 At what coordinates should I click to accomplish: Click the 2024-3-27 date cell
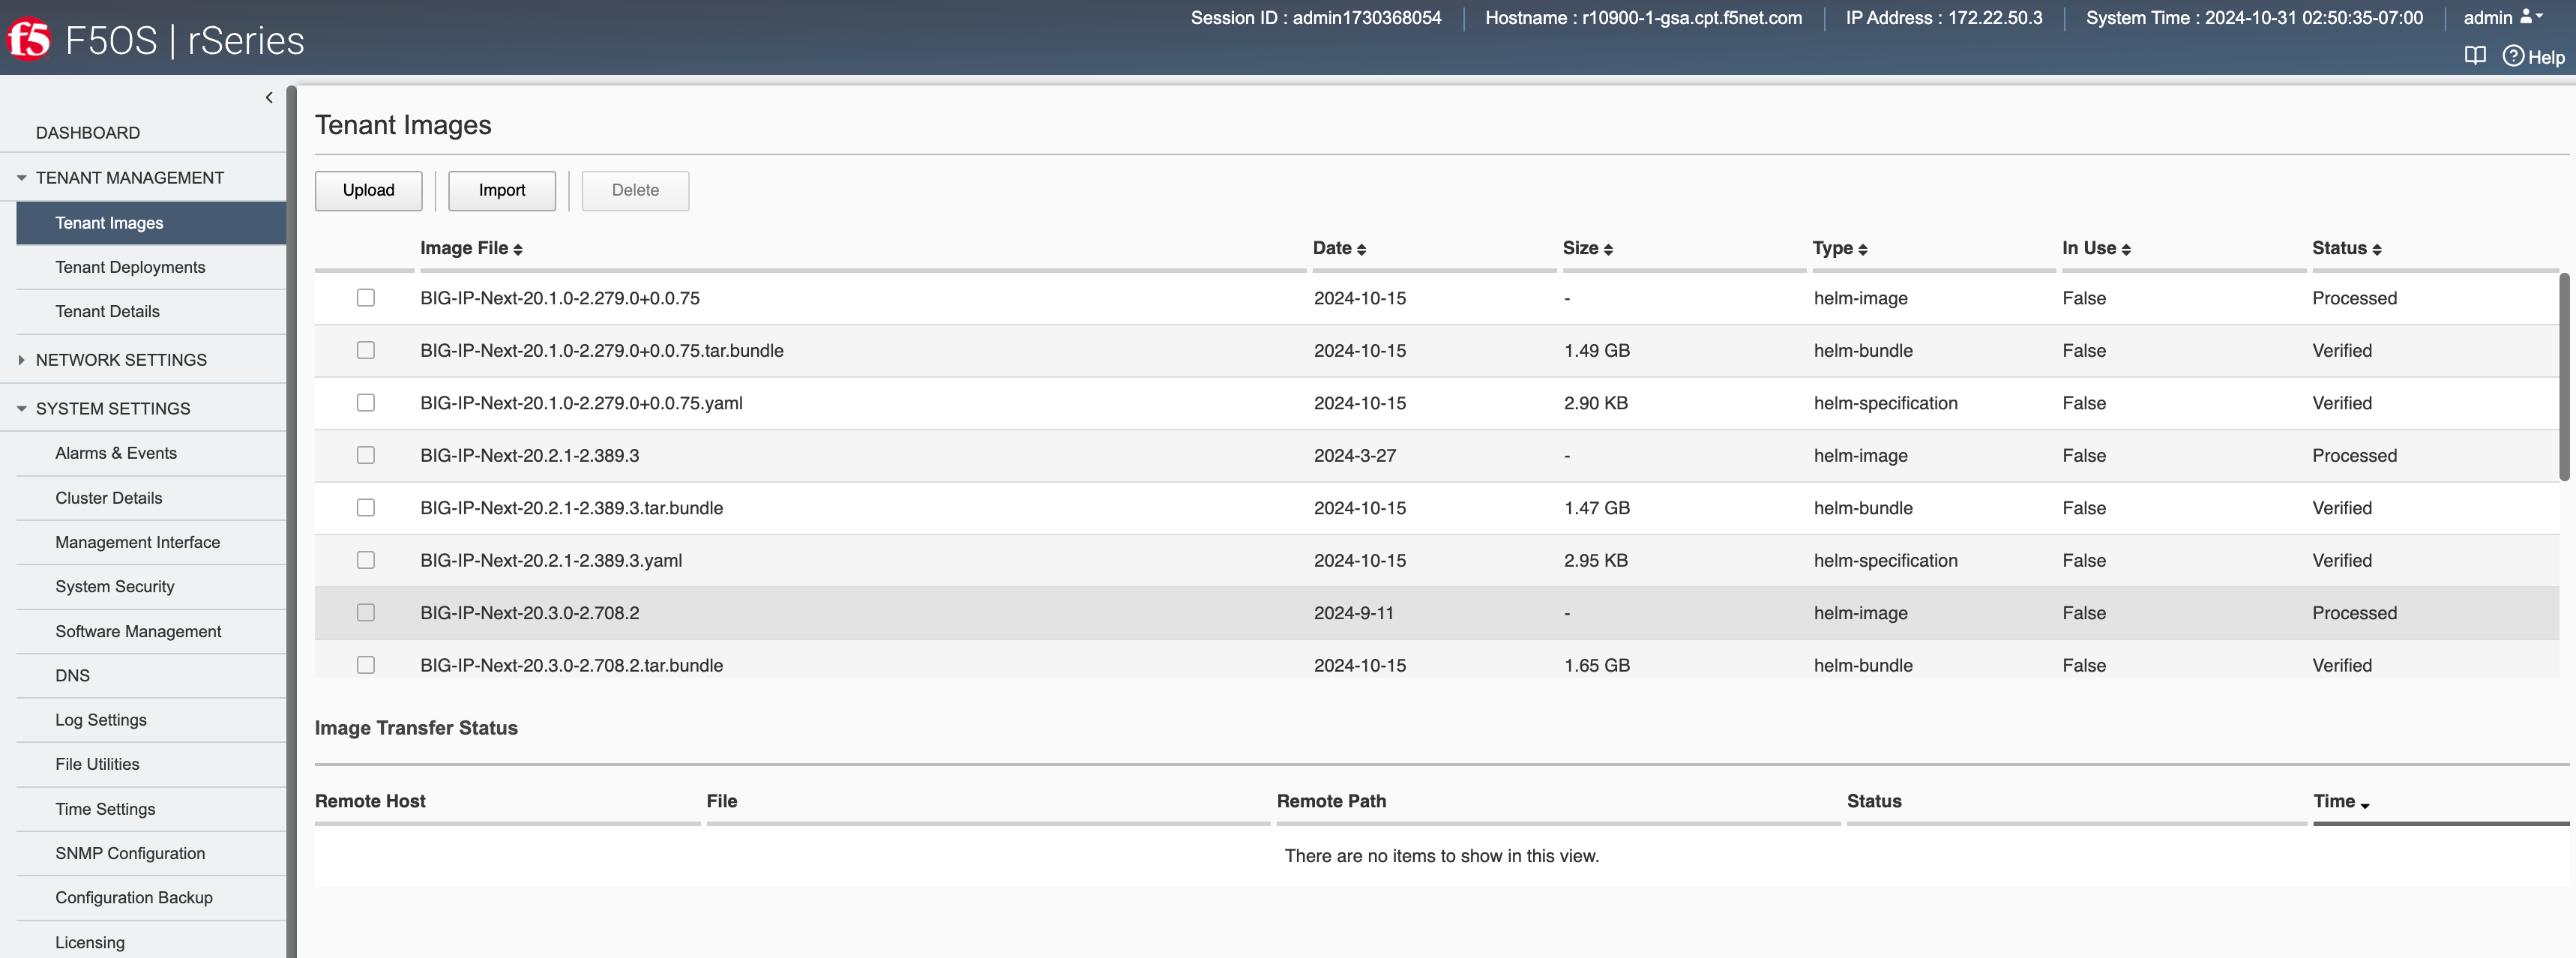[x=1354, y=455]
